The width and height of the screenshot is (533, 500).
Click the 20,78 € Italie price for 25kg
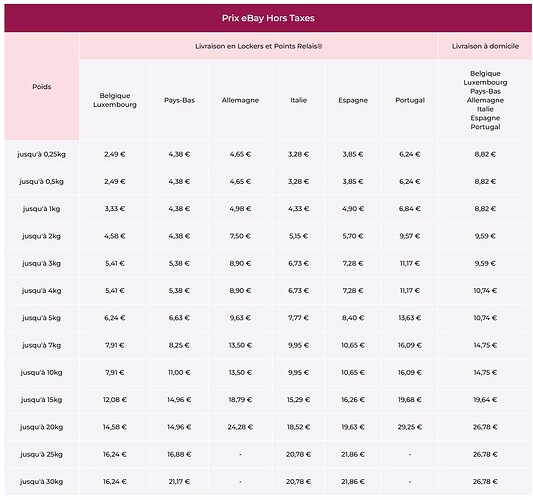pyautogui.click(x=298, y=454)
